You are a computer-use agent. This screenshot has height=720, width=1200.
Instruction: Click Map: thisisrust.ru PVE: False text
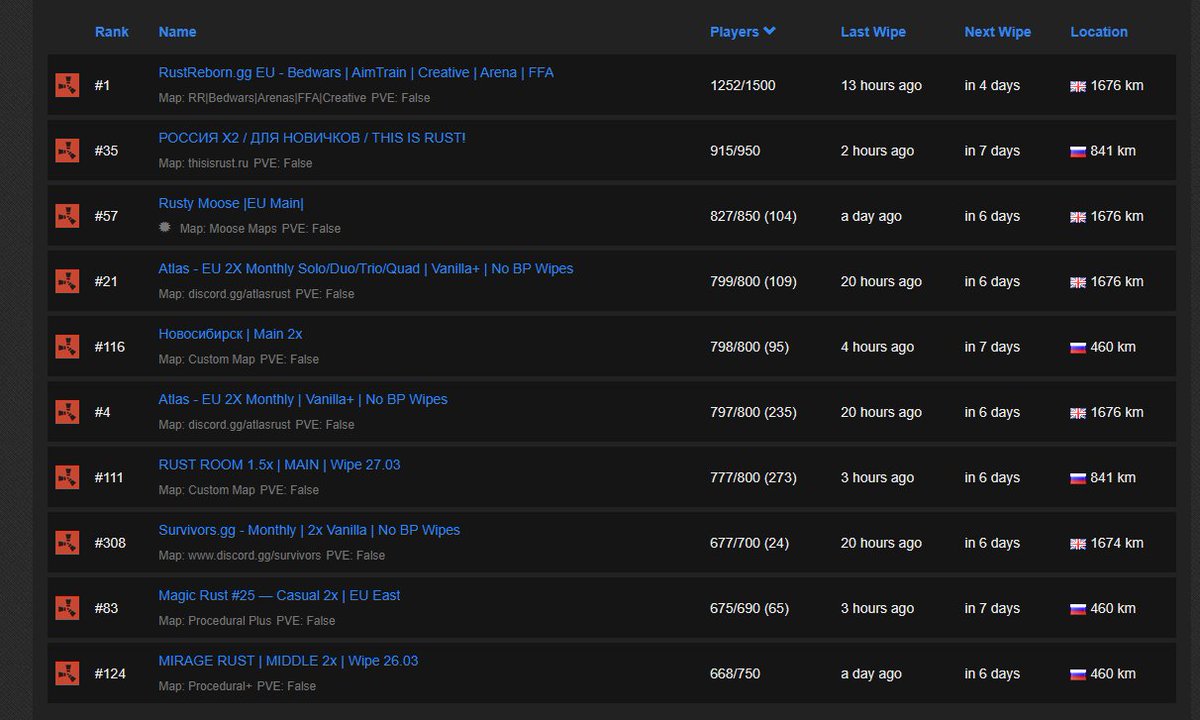coord(235,163)
